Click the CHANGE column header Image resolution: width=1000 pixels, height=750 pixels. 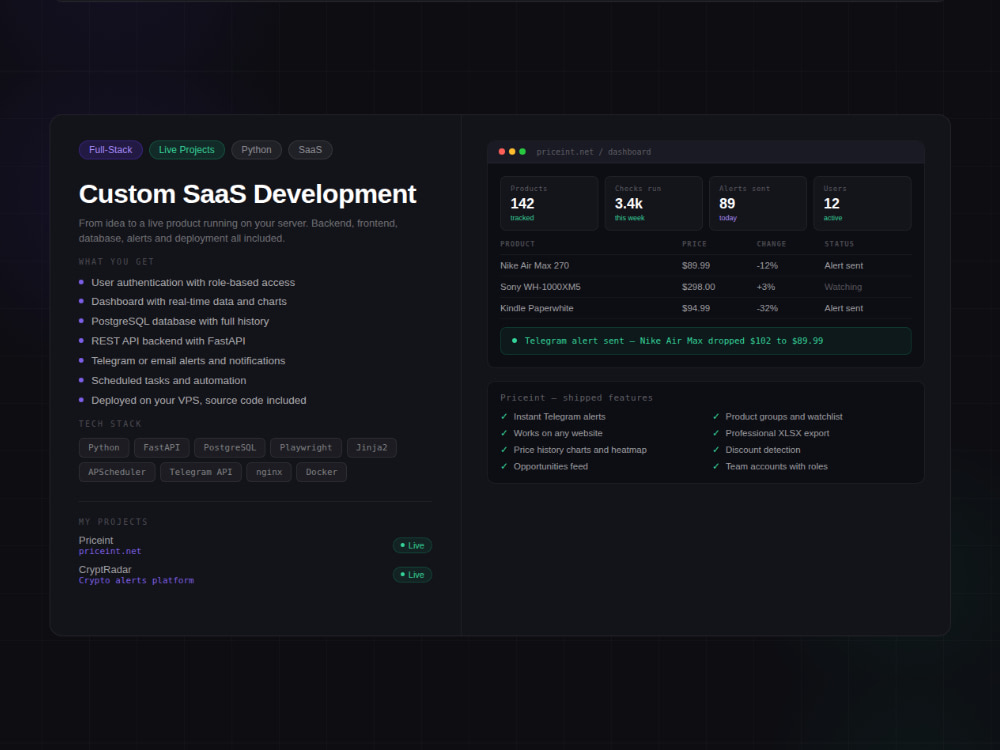772,244
